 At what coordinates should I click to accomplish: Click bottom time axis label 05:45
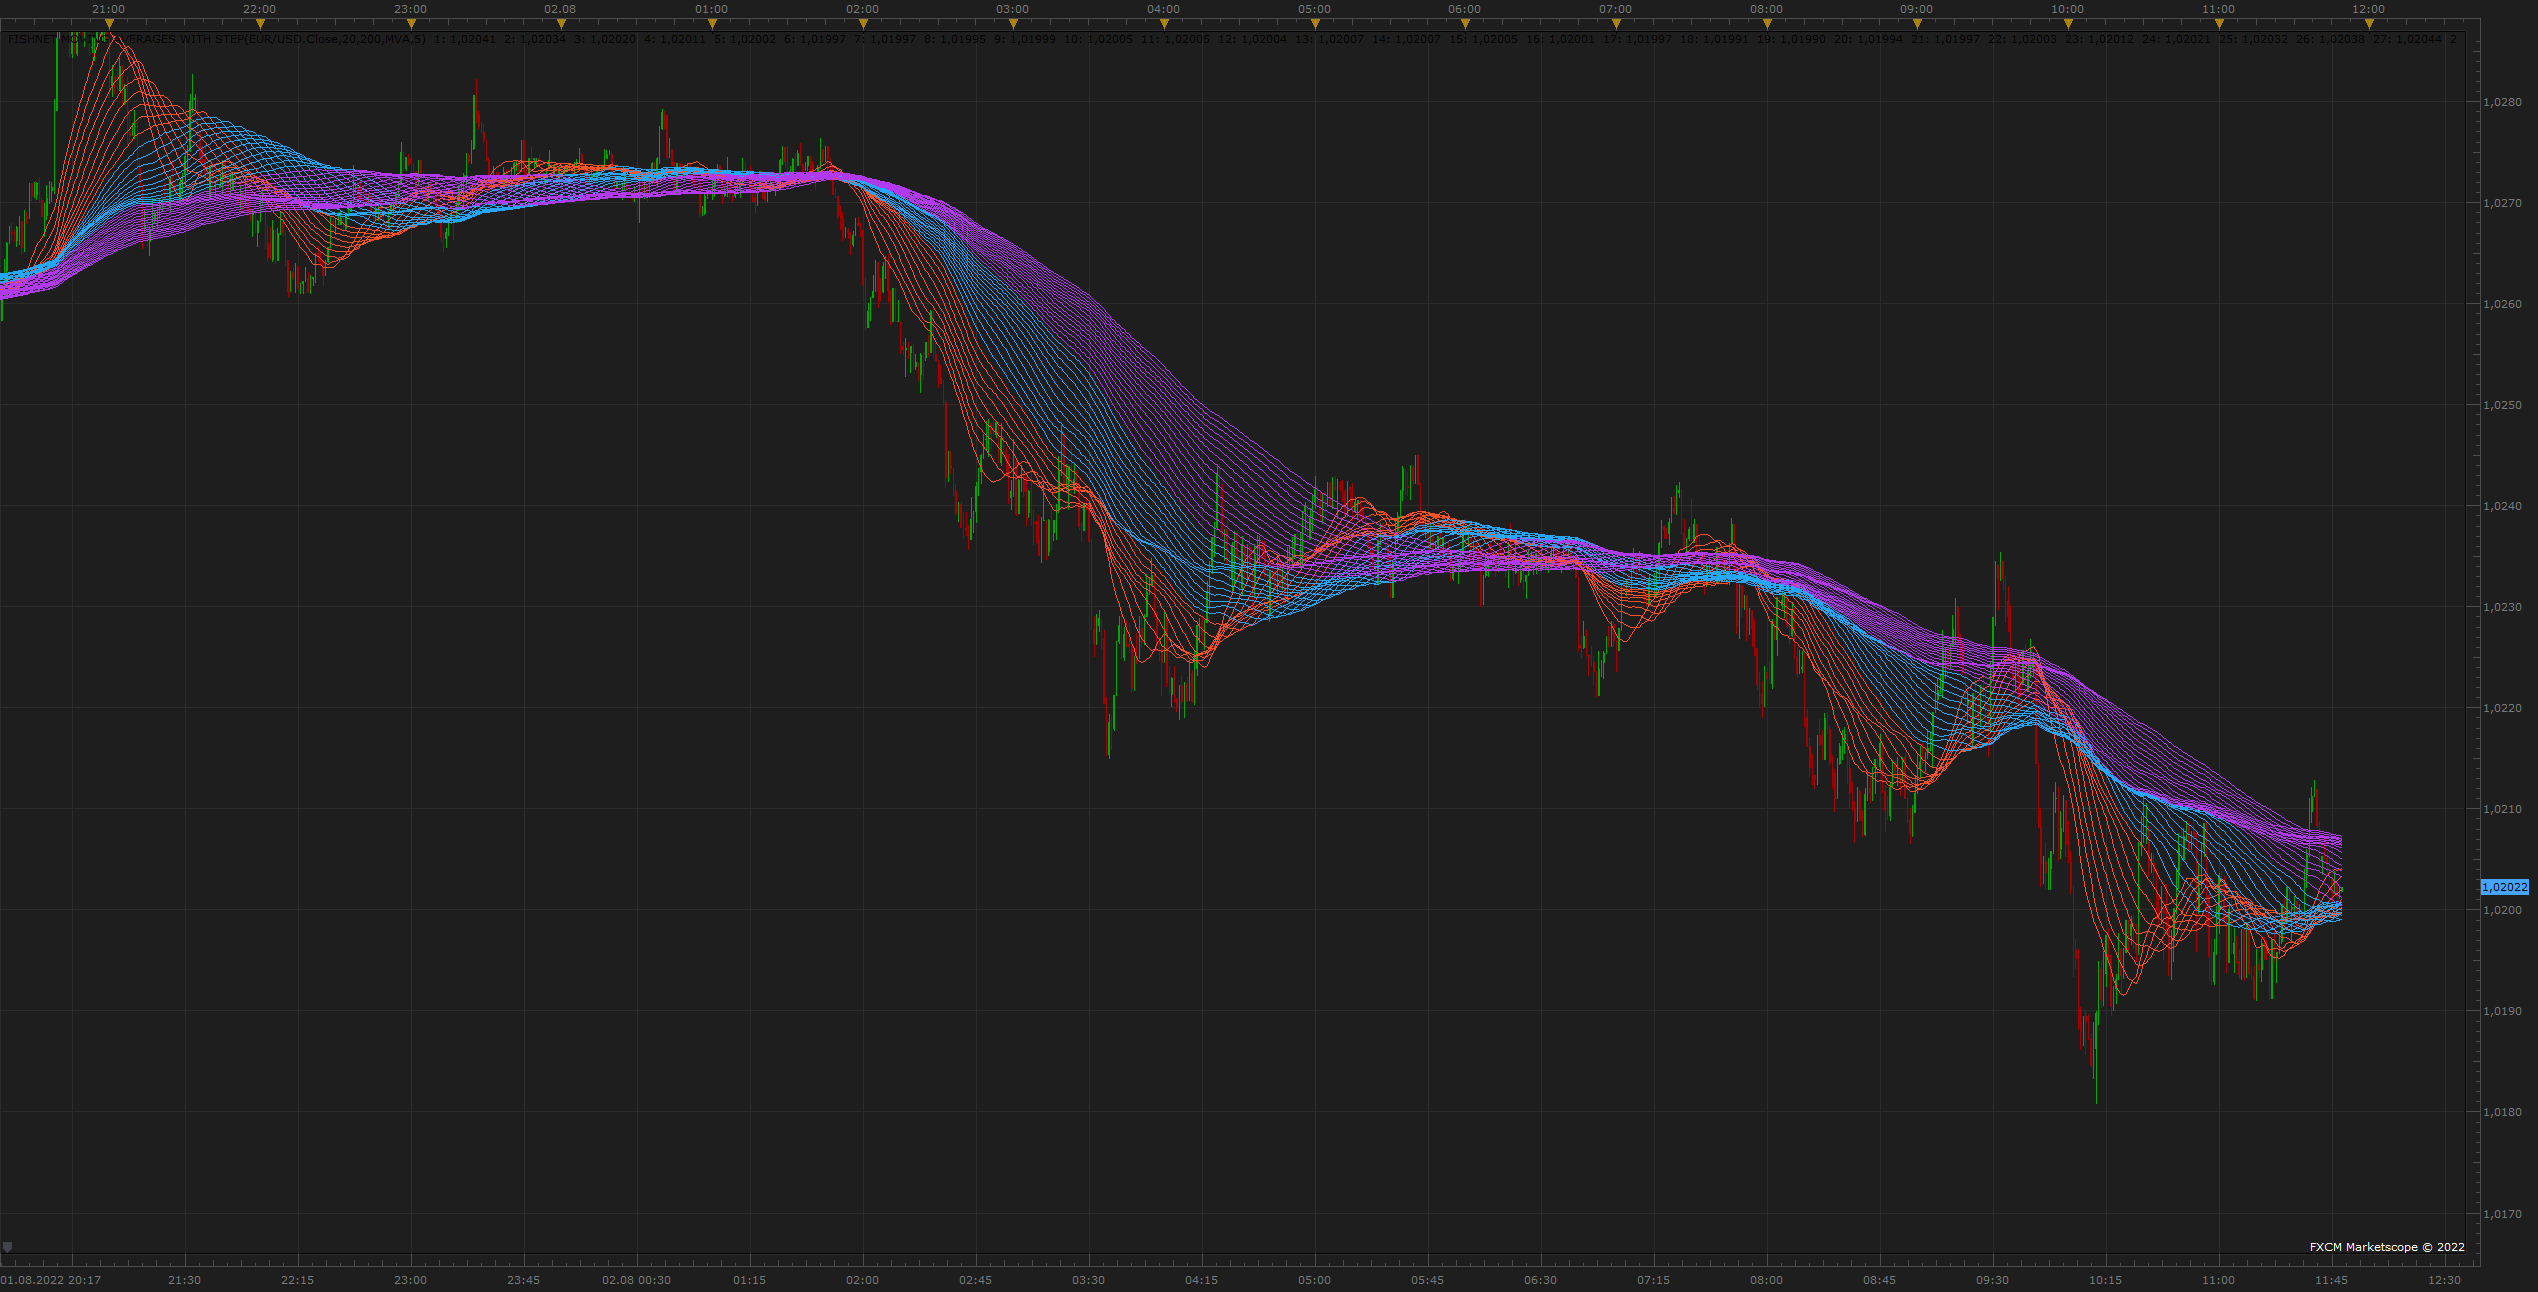click(1427, 1280)
